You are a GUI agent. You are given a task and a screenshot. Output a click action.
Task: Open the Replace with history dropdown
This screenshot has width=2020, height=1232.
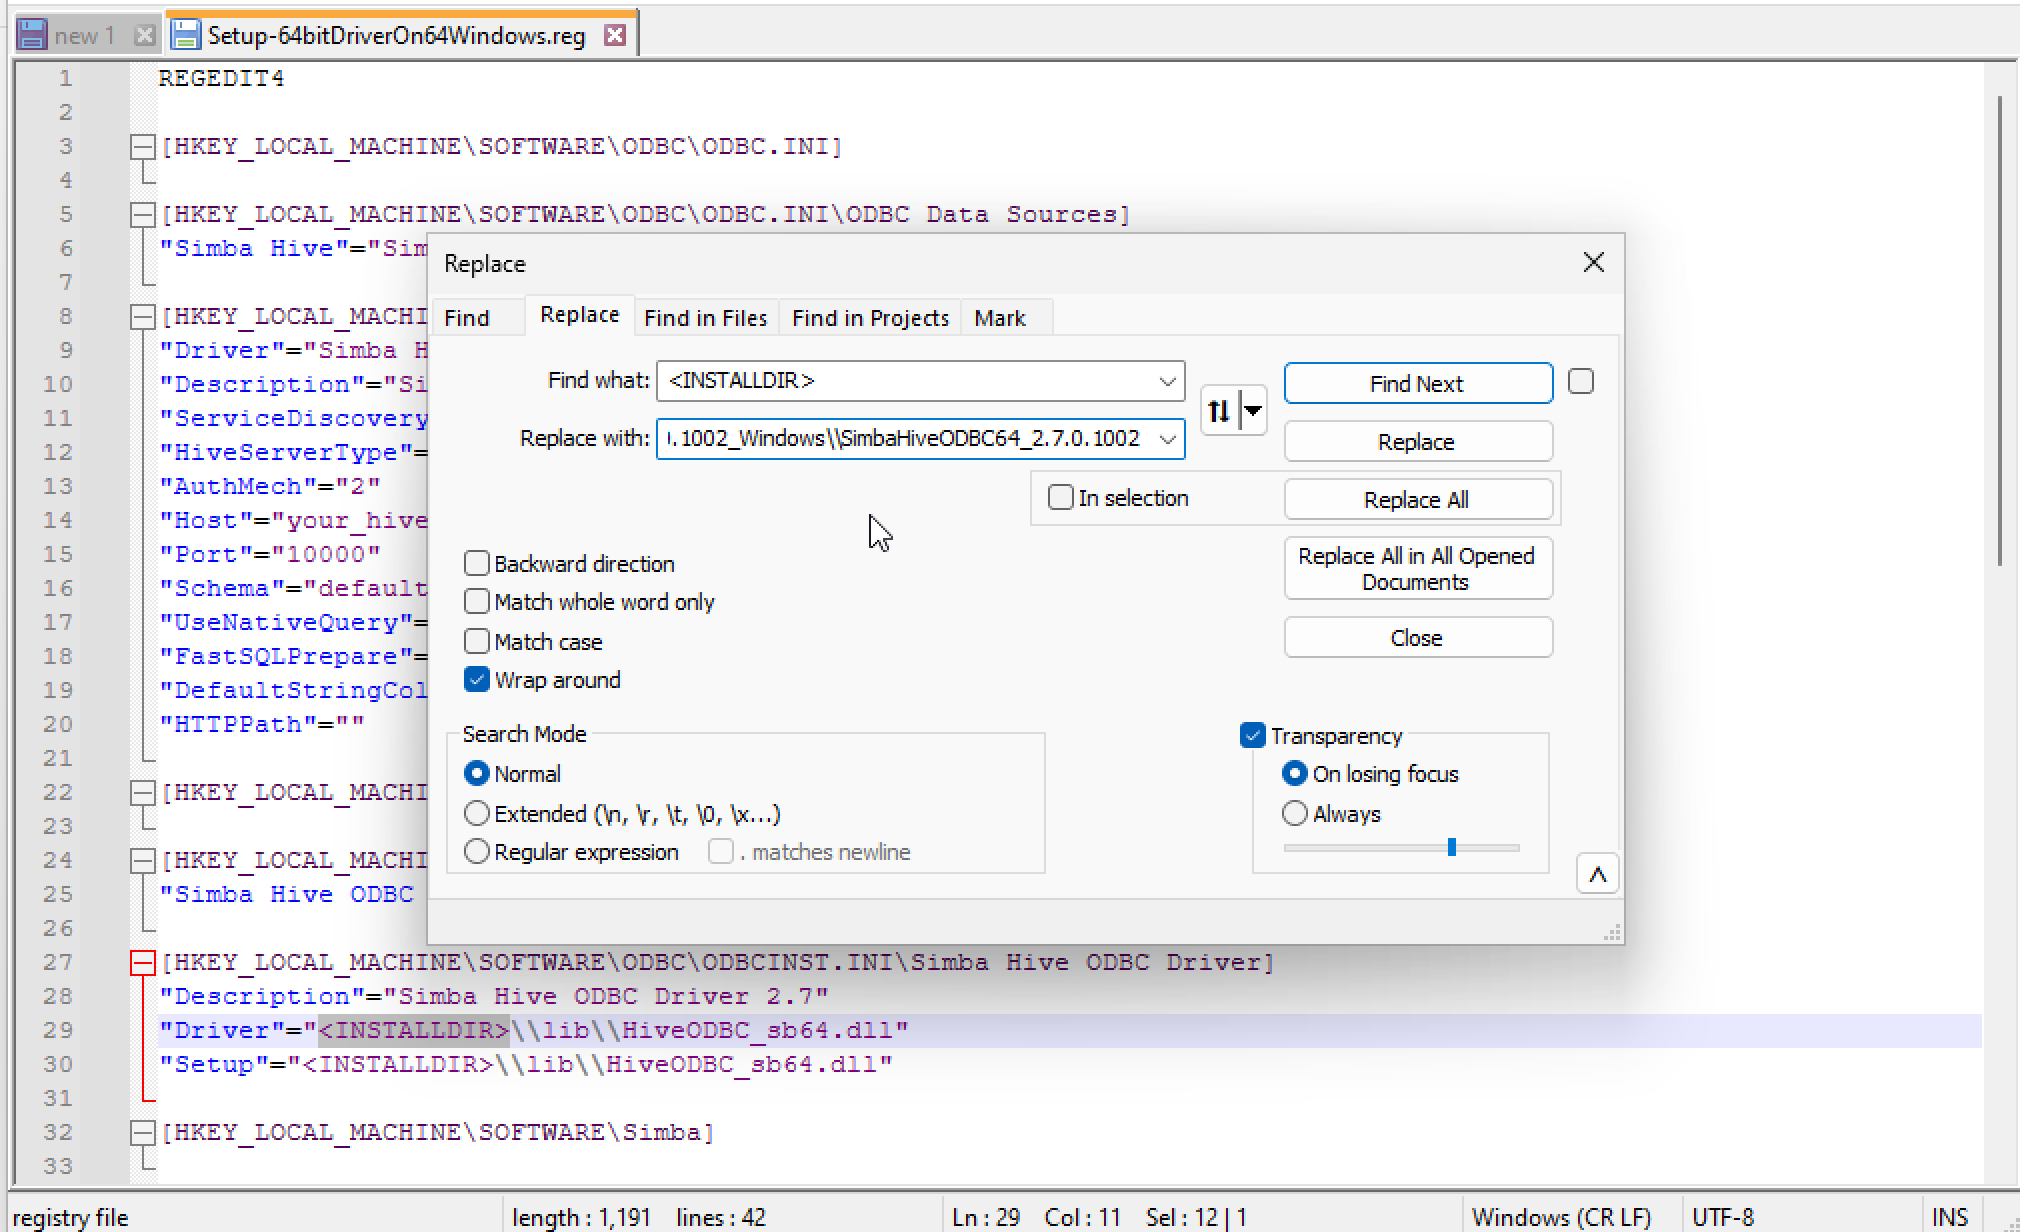tap(1167, 439)
